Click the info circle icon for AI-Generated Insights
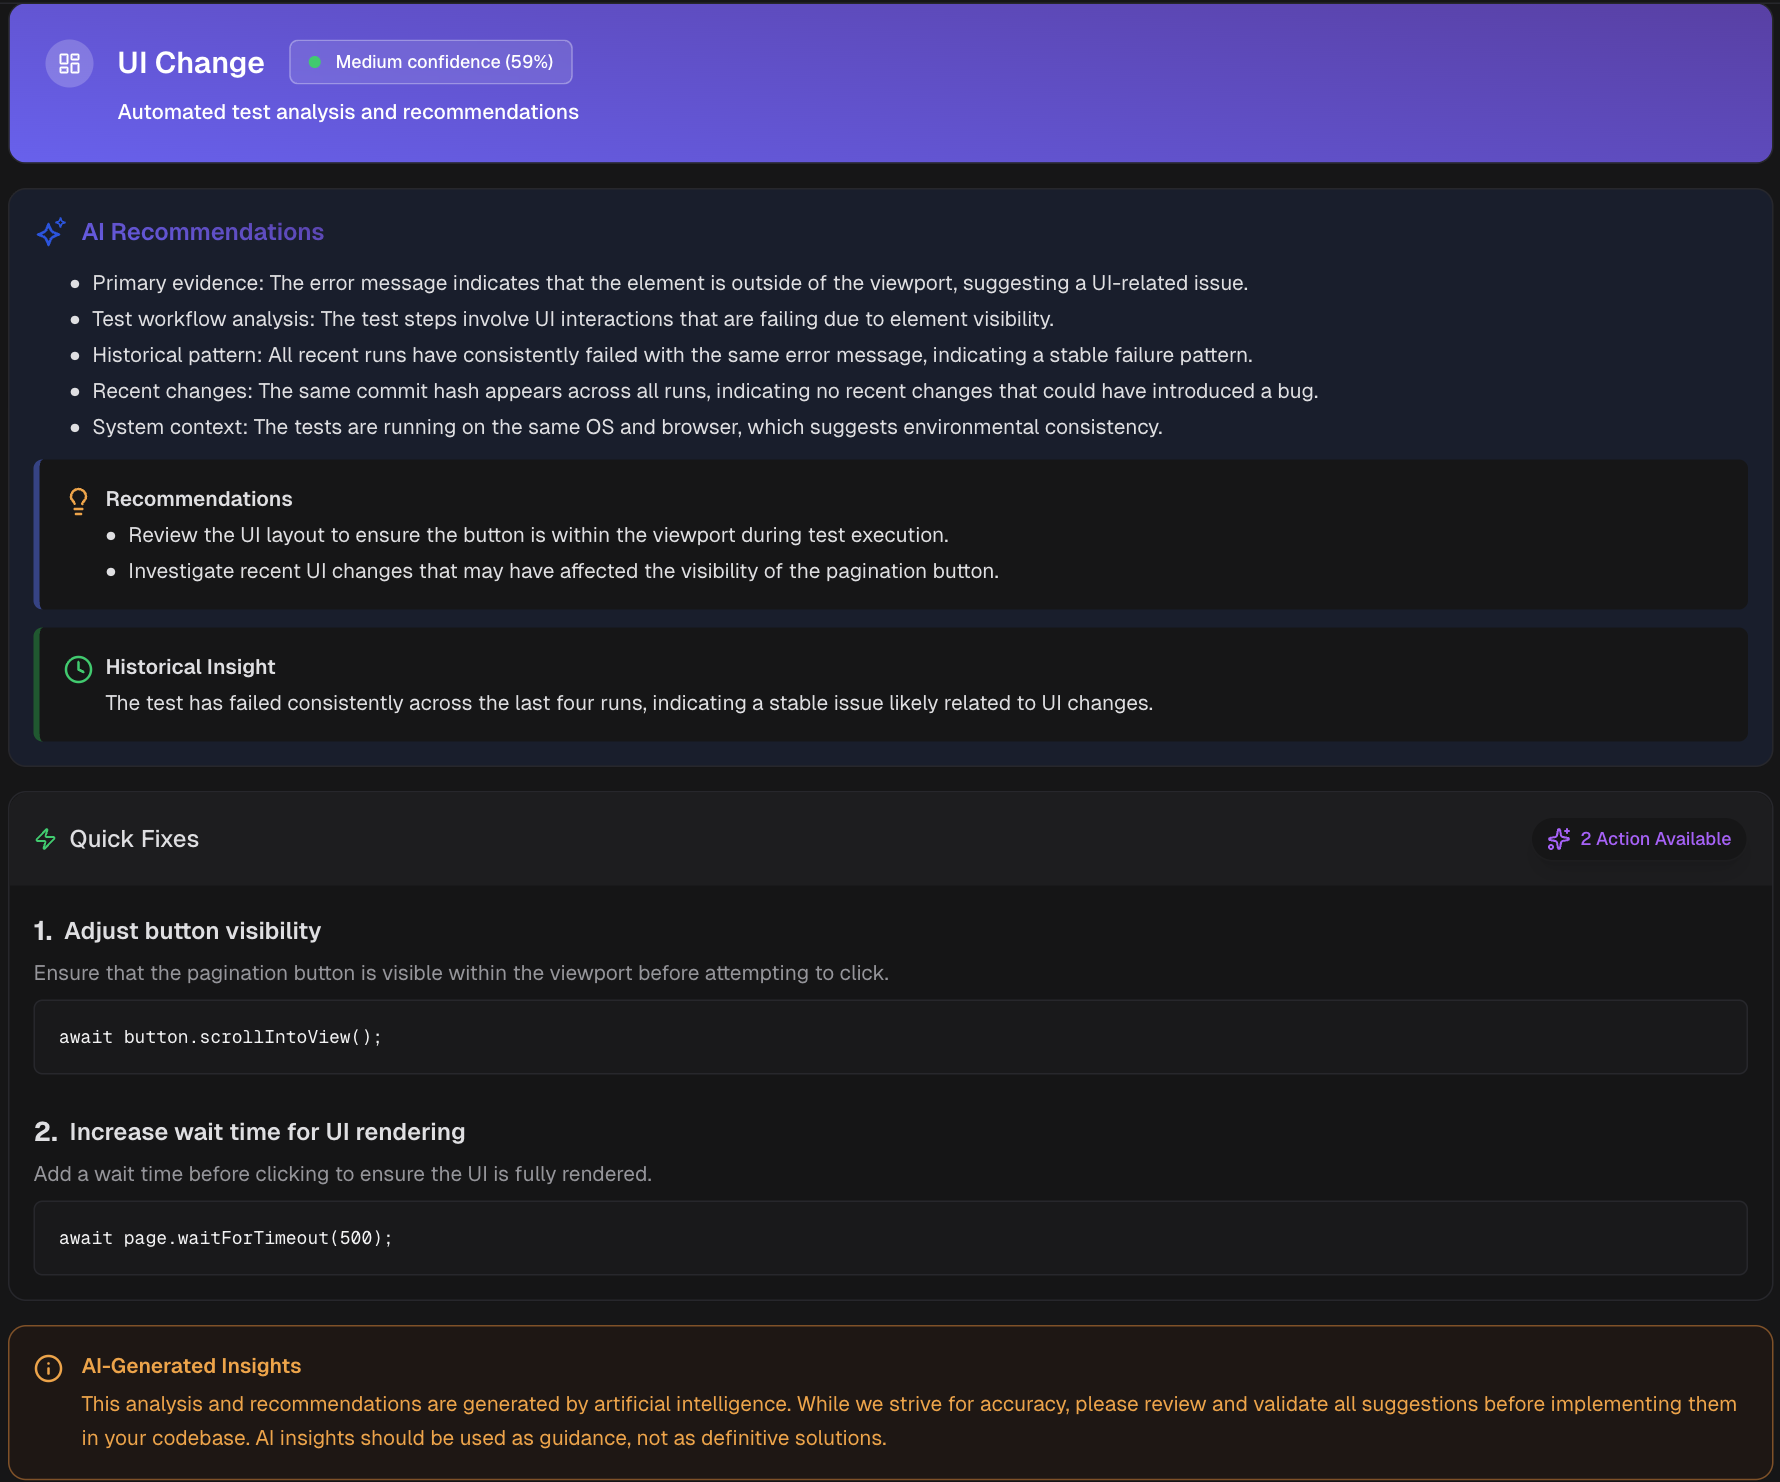1780x1482 pixels. [x=48, y=1368]
